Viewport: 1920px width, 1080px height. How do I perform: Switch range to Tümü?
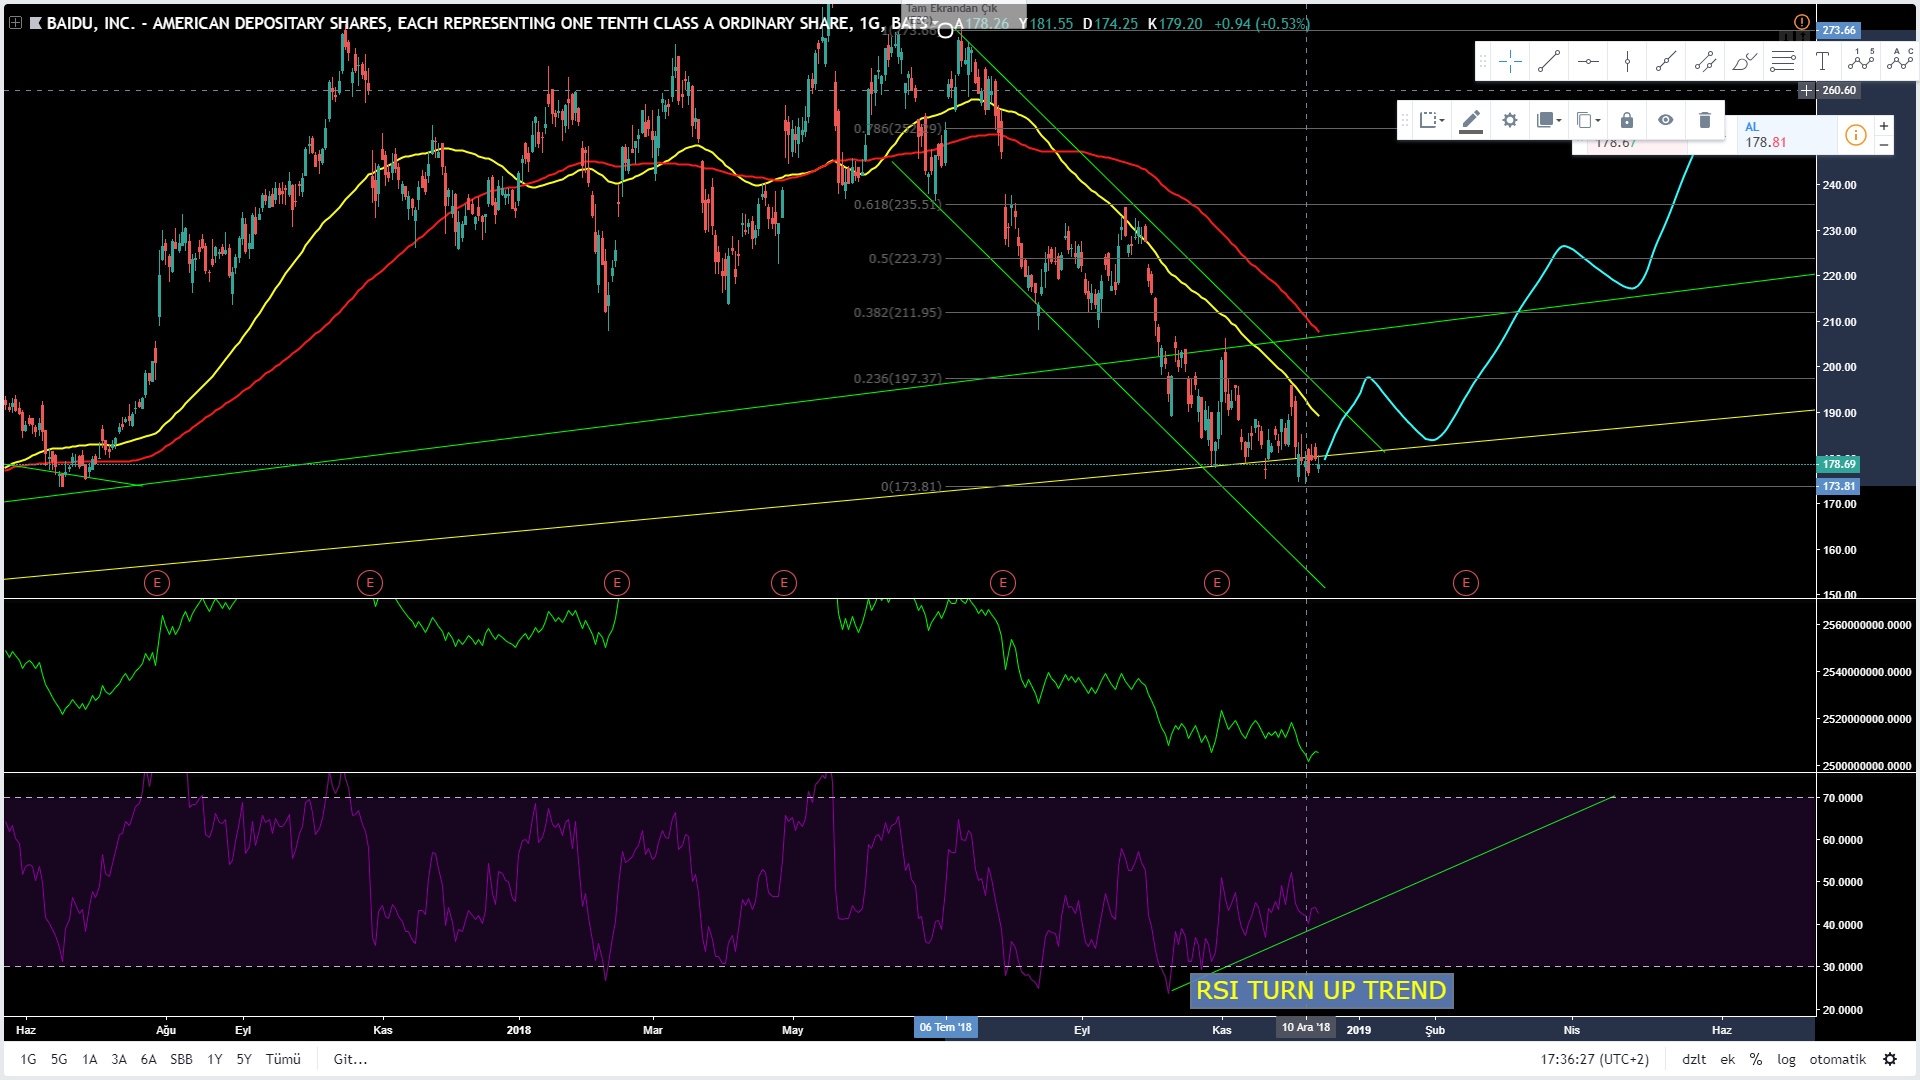(283, 1059)
